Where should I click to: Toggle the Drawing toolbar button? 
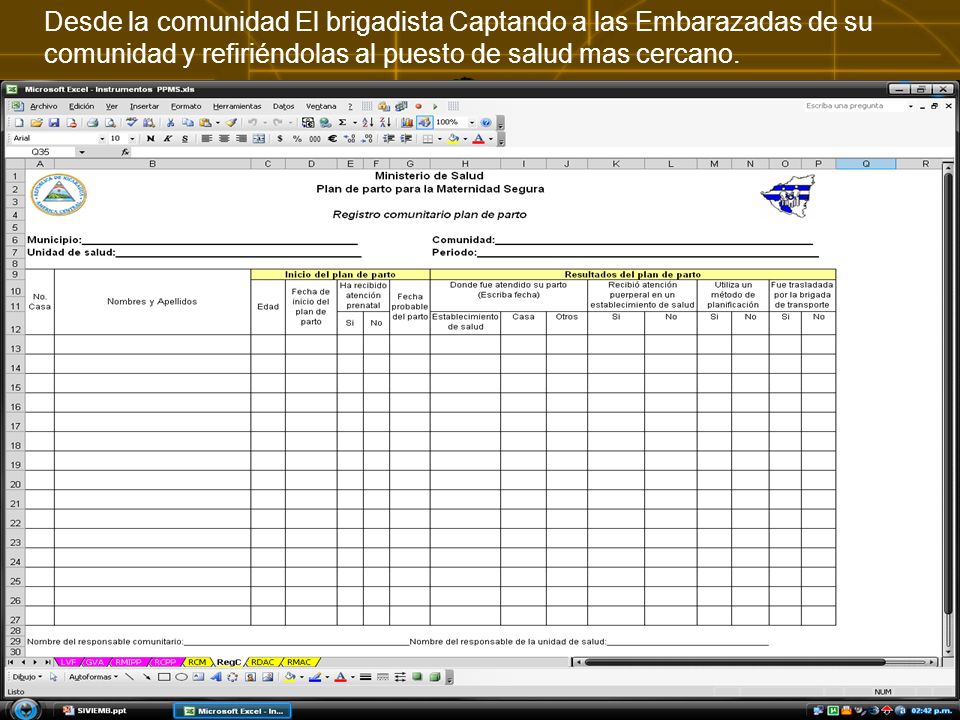[x=425, y=122]
